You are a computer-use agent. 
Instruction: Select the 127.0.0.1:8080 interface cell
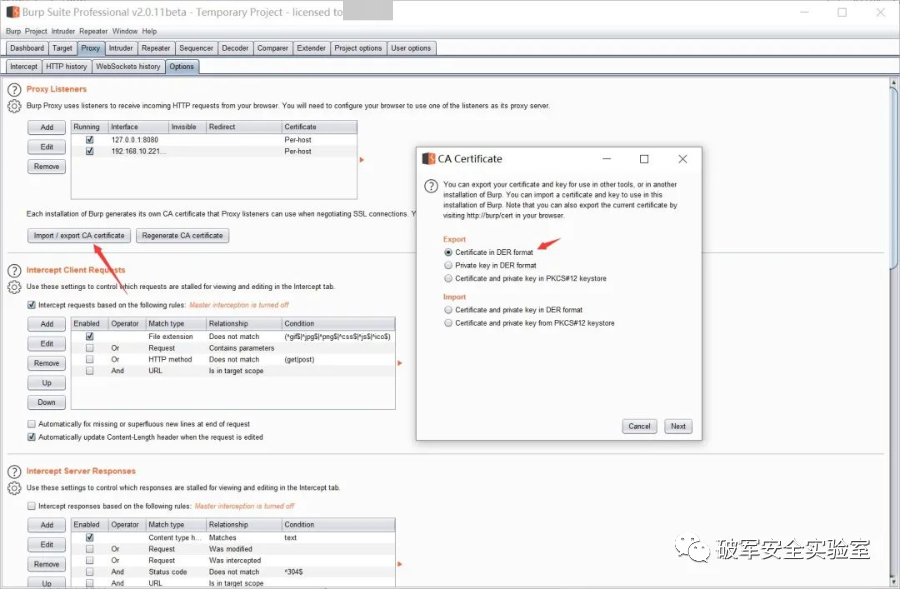(x=138, y=140)
